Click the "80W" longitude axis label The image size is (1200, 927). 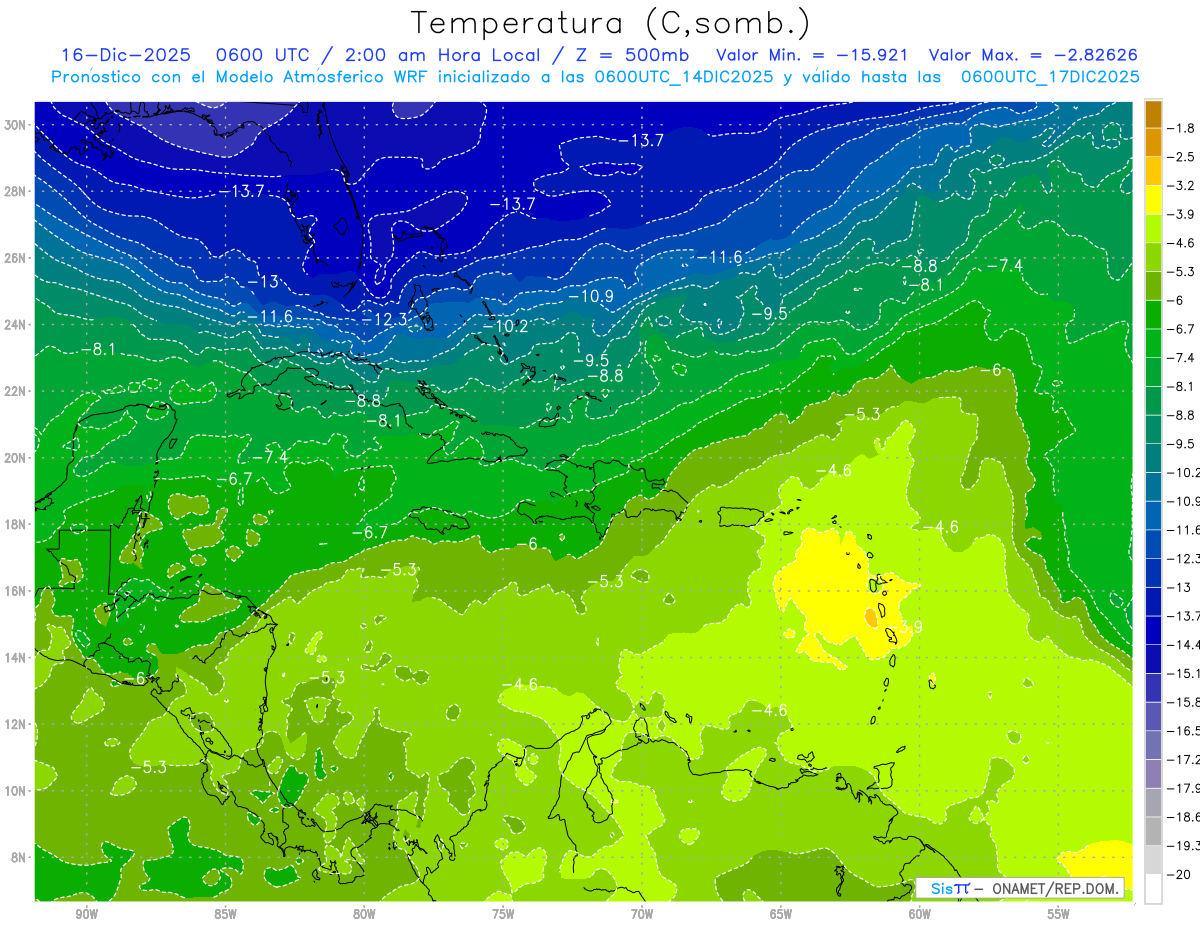pos(364,914)
